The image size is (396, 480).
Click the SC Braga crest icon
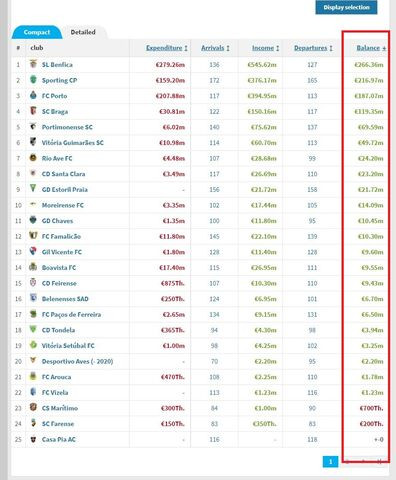click(33, 111)
